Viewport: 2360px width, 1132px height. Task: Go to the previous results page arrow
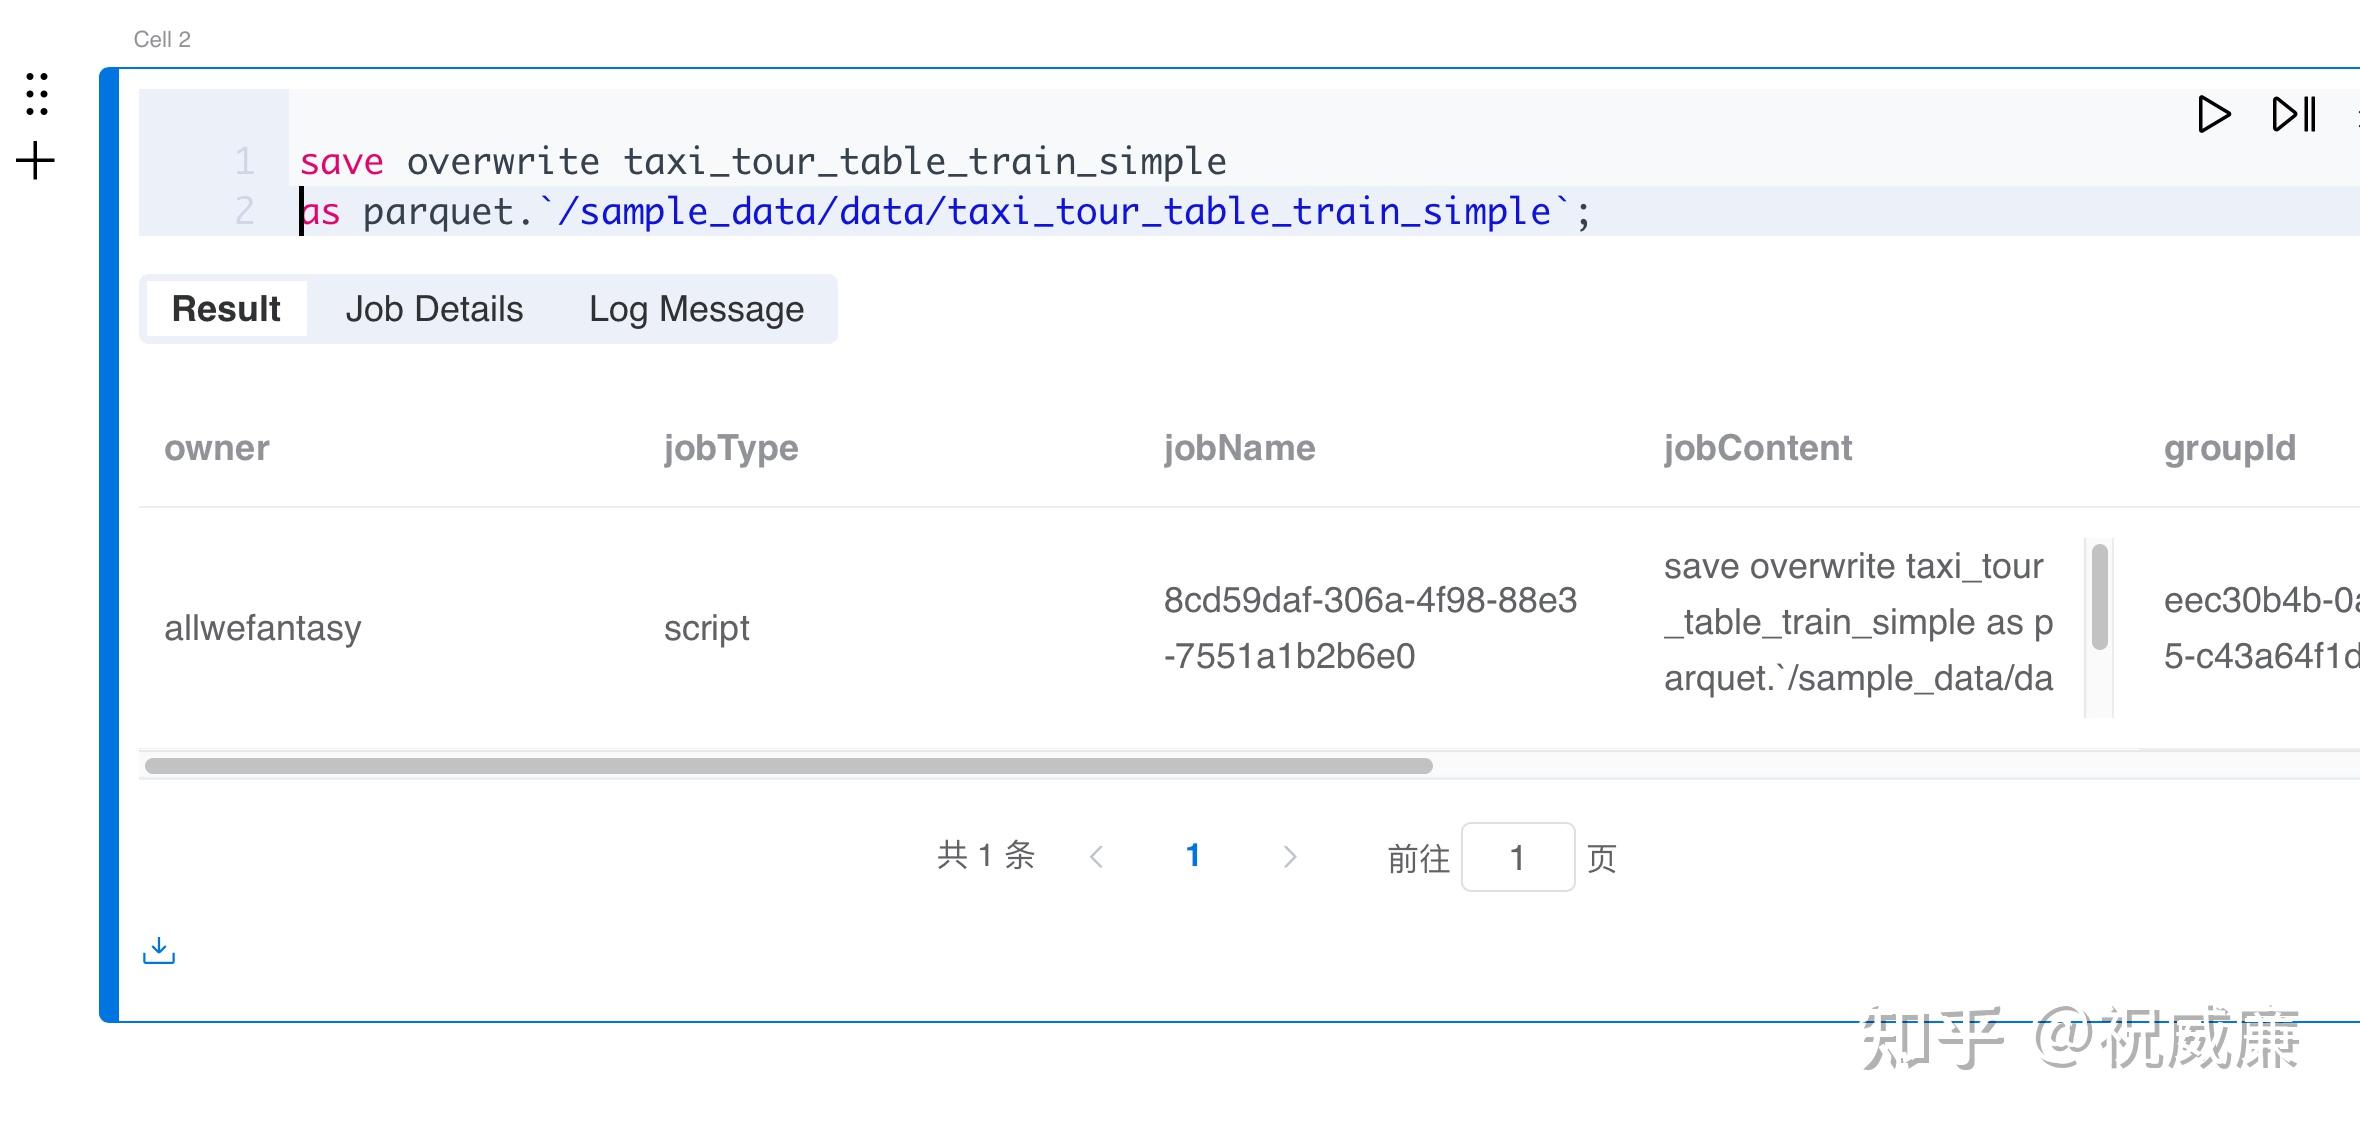pos(1098,856)
